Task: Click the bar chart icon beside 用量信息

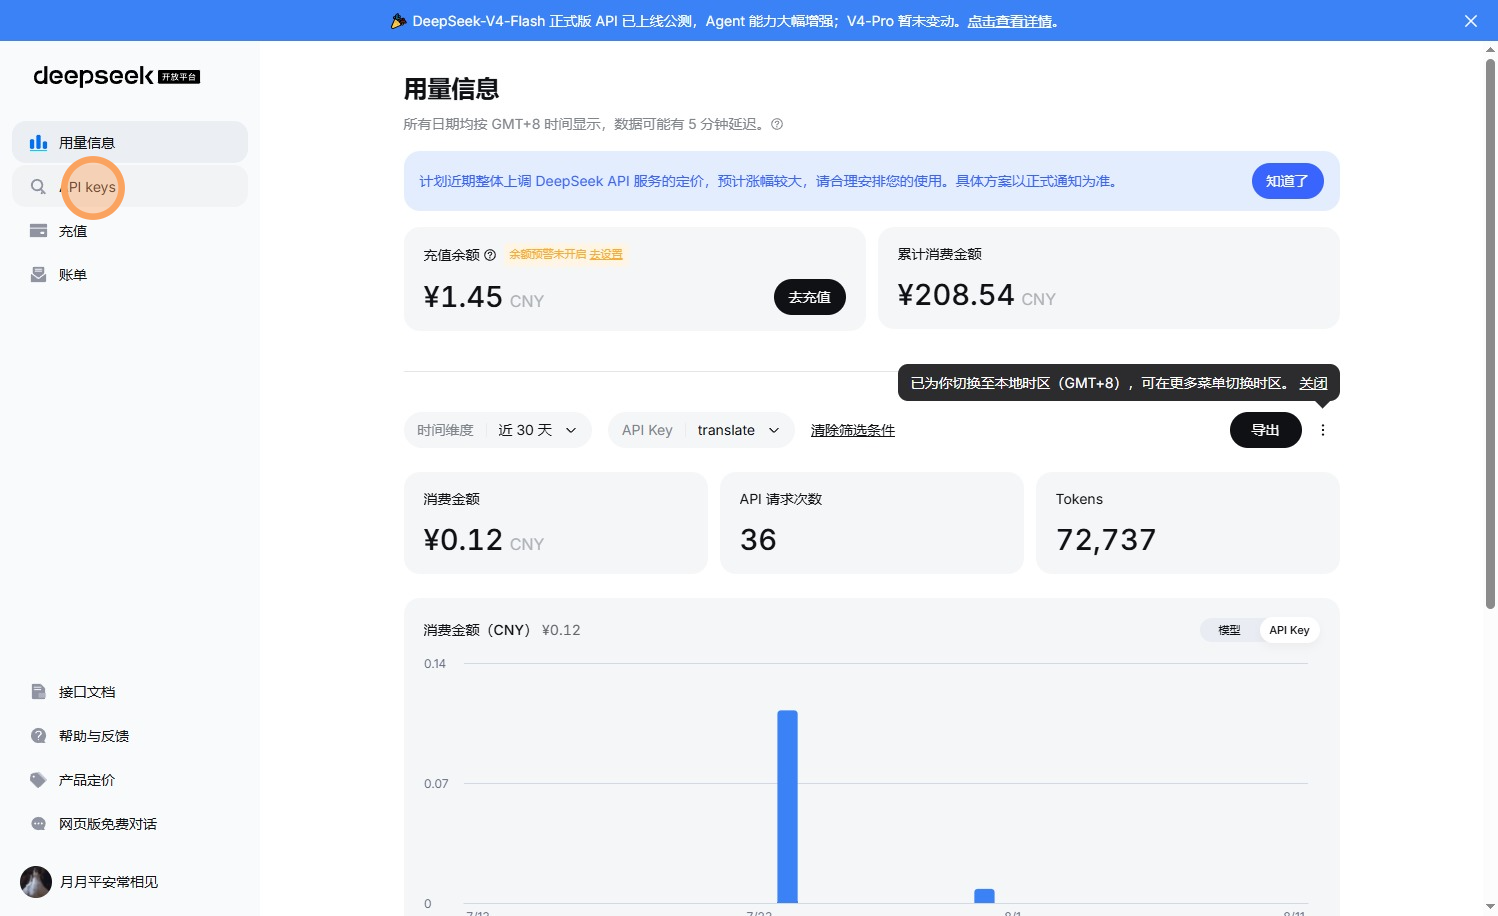Action: tap(38, 143)
